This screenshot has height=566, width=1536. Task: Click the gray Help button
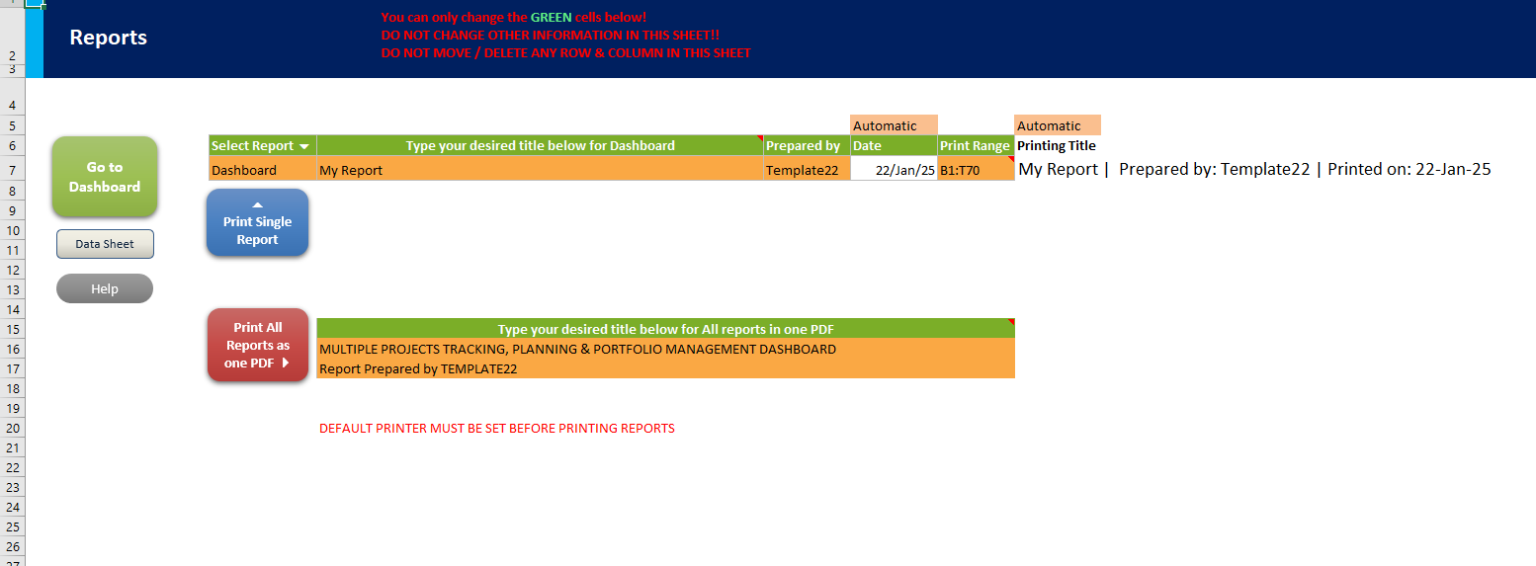[104, 289]
